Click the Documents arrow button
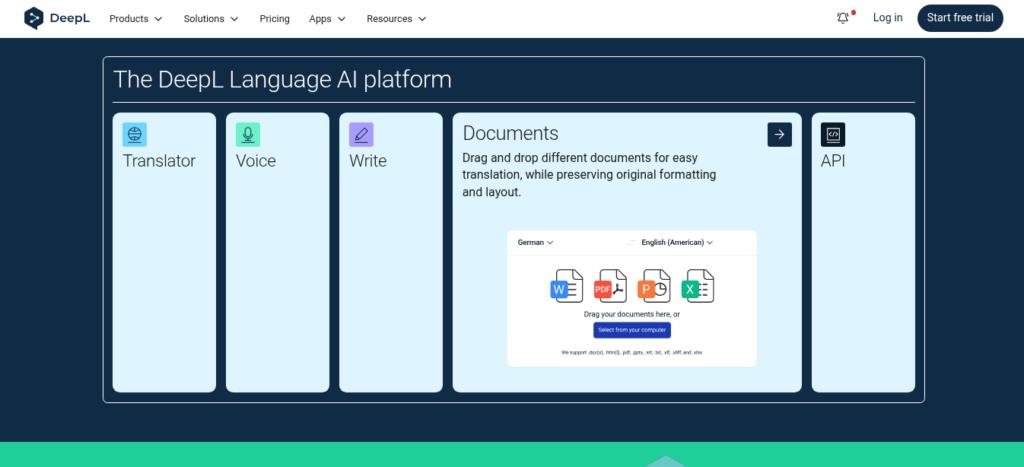Viewport: 1024px width, 467px height. [x=780, y=135]
